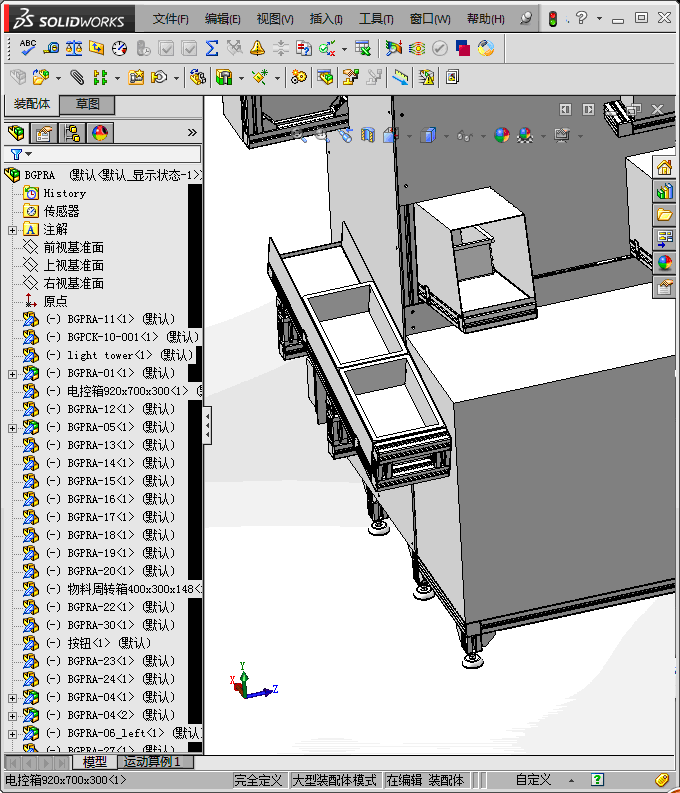Open the Reference Geometry tool
Viewport: 680px width, 793px height.
260,77
